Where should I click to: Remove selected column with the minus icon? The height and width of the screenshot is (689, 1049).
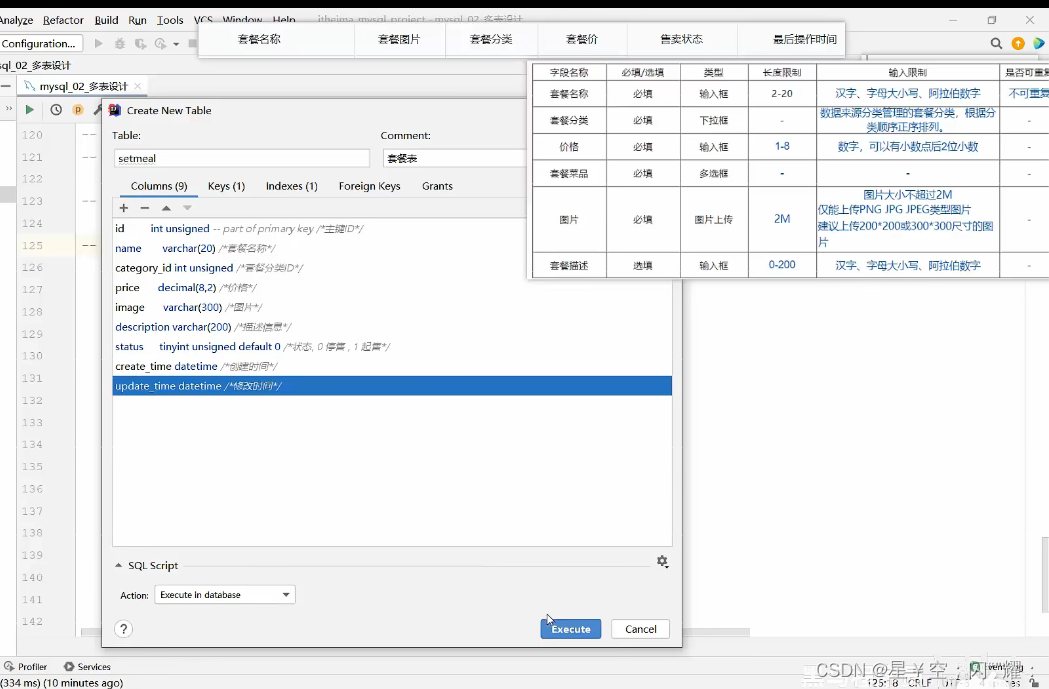(145, 208)
